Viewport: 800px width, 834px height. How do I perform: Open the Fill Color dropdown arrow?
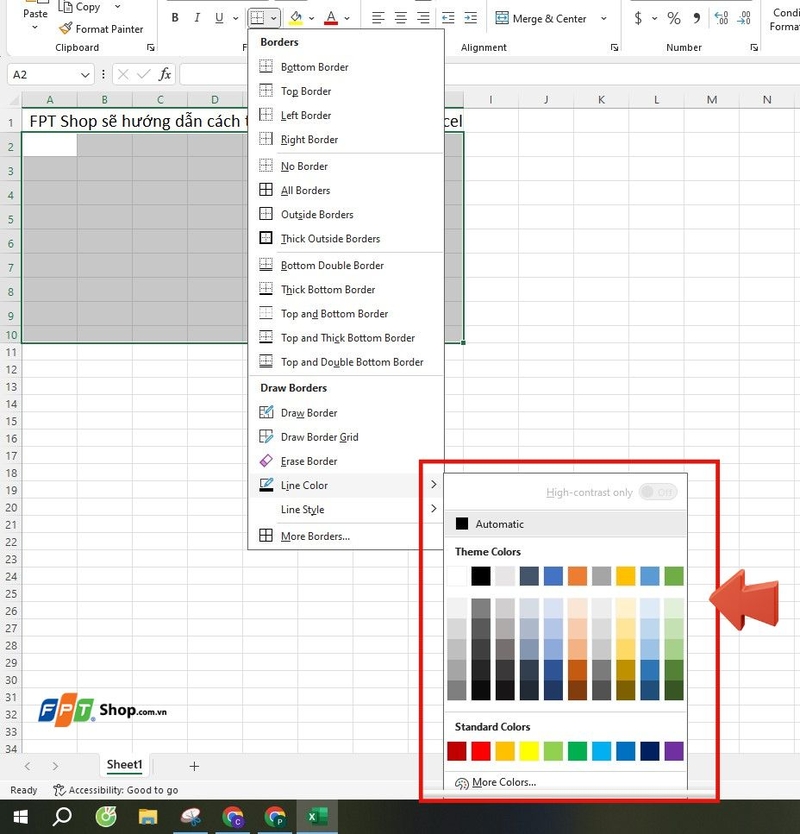tap(310, 18)
